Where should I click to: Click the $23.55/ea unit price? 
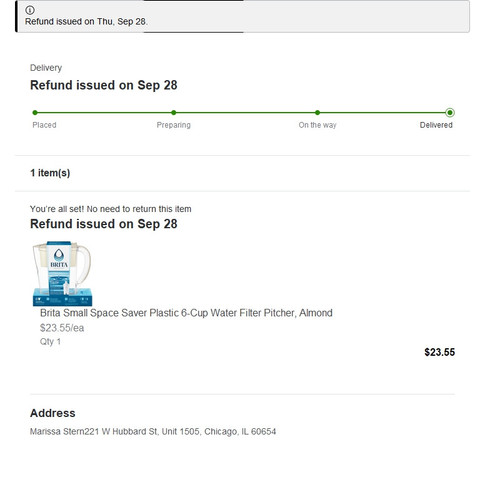pos(62,328)
